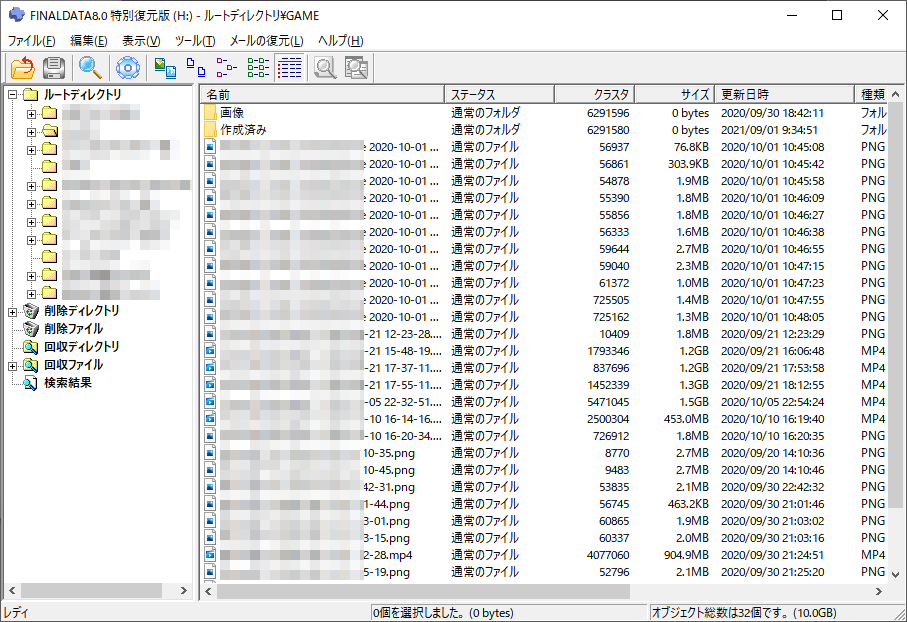907x622 pixels.
Task: Collapse the ルートディレクトリ tree node
Action: (13, 95)
